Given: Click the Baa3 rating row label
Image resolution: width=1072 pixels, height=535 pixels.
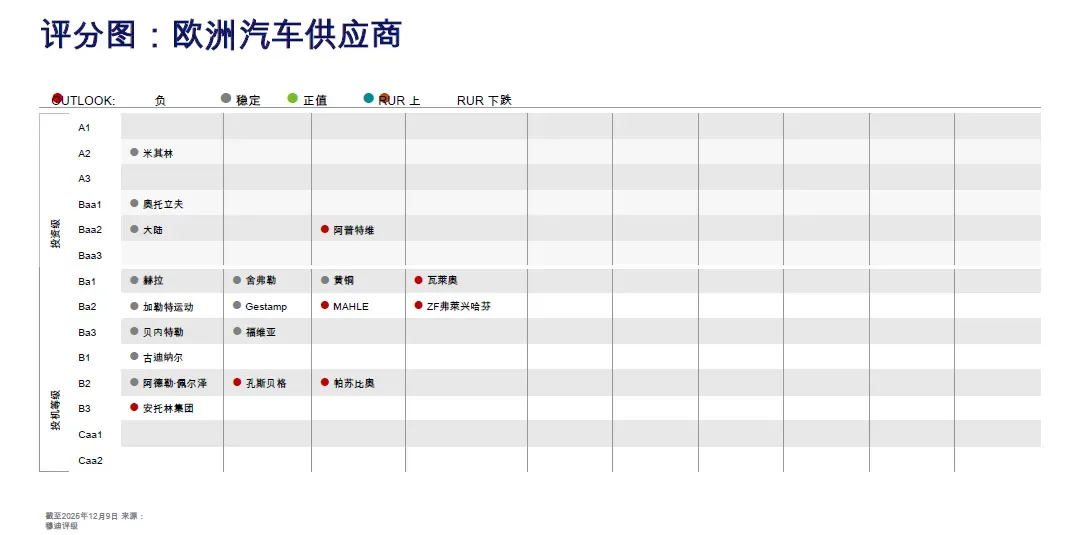Looking at the screenshot, I should click(90, 256).
